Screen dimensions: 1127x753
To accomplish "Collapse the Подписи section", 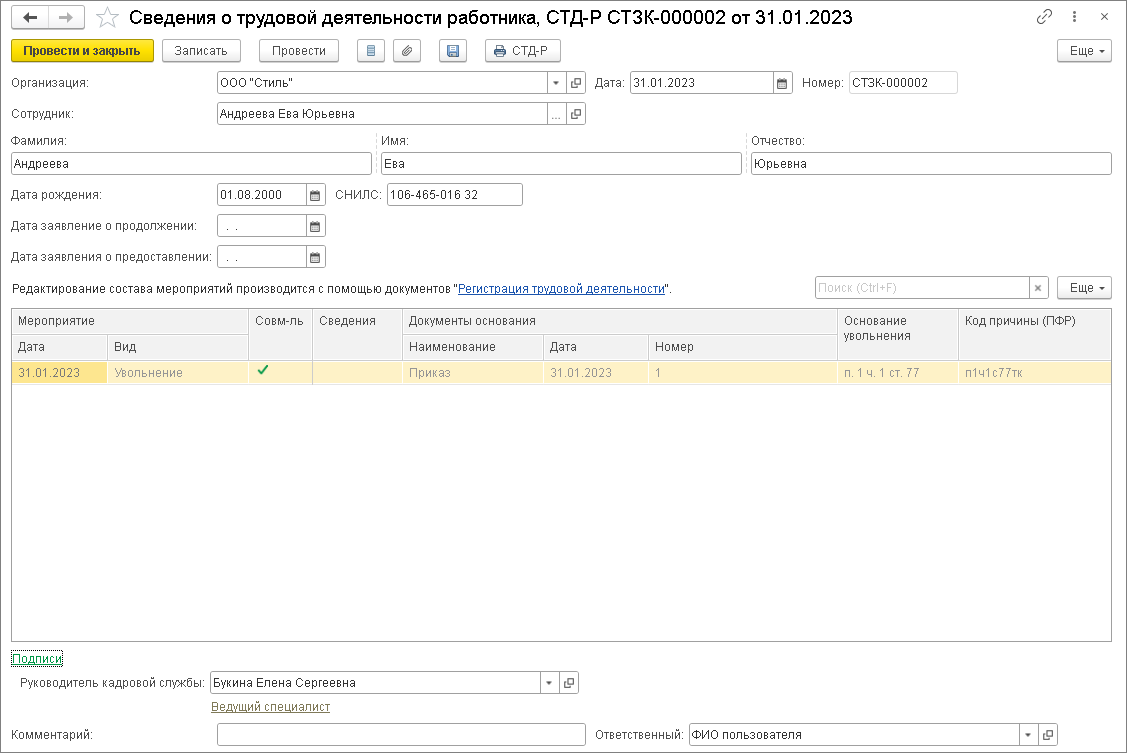I will [x=37, y=659].
